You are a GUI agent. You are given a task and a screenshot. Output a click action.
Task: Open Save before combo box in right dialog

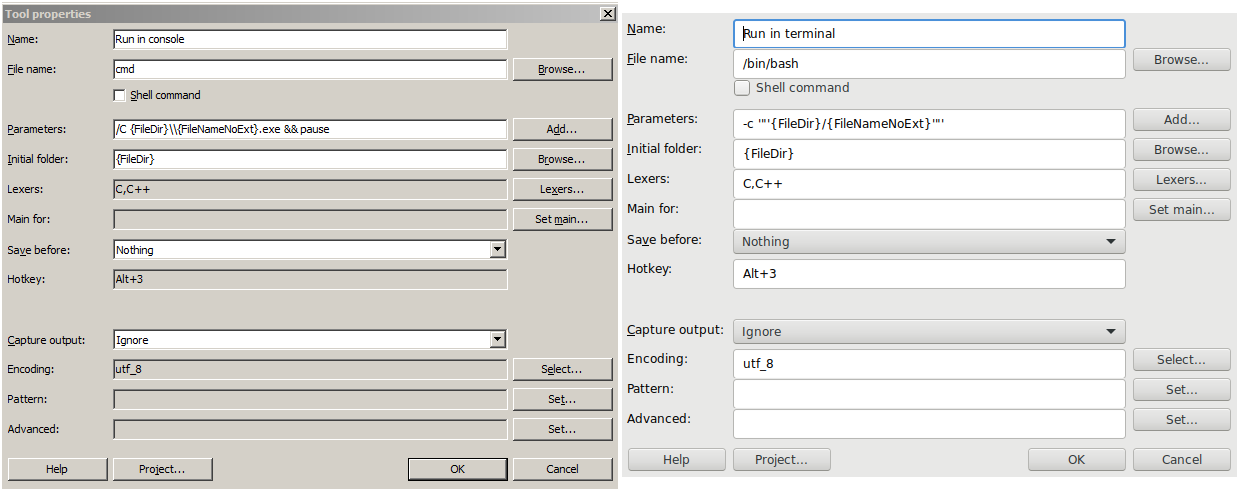coord(929,241)
